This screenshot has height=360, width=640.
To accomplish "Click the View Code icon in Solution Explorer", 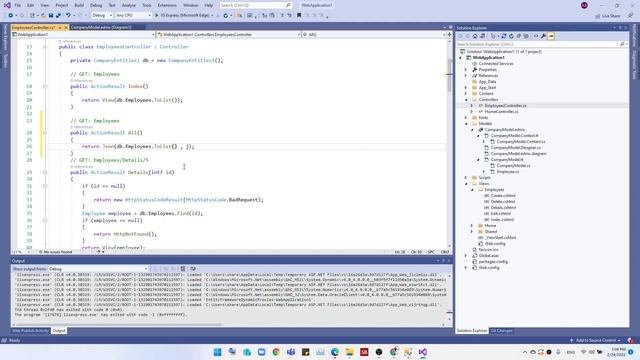I will click(x=536, y=36).
